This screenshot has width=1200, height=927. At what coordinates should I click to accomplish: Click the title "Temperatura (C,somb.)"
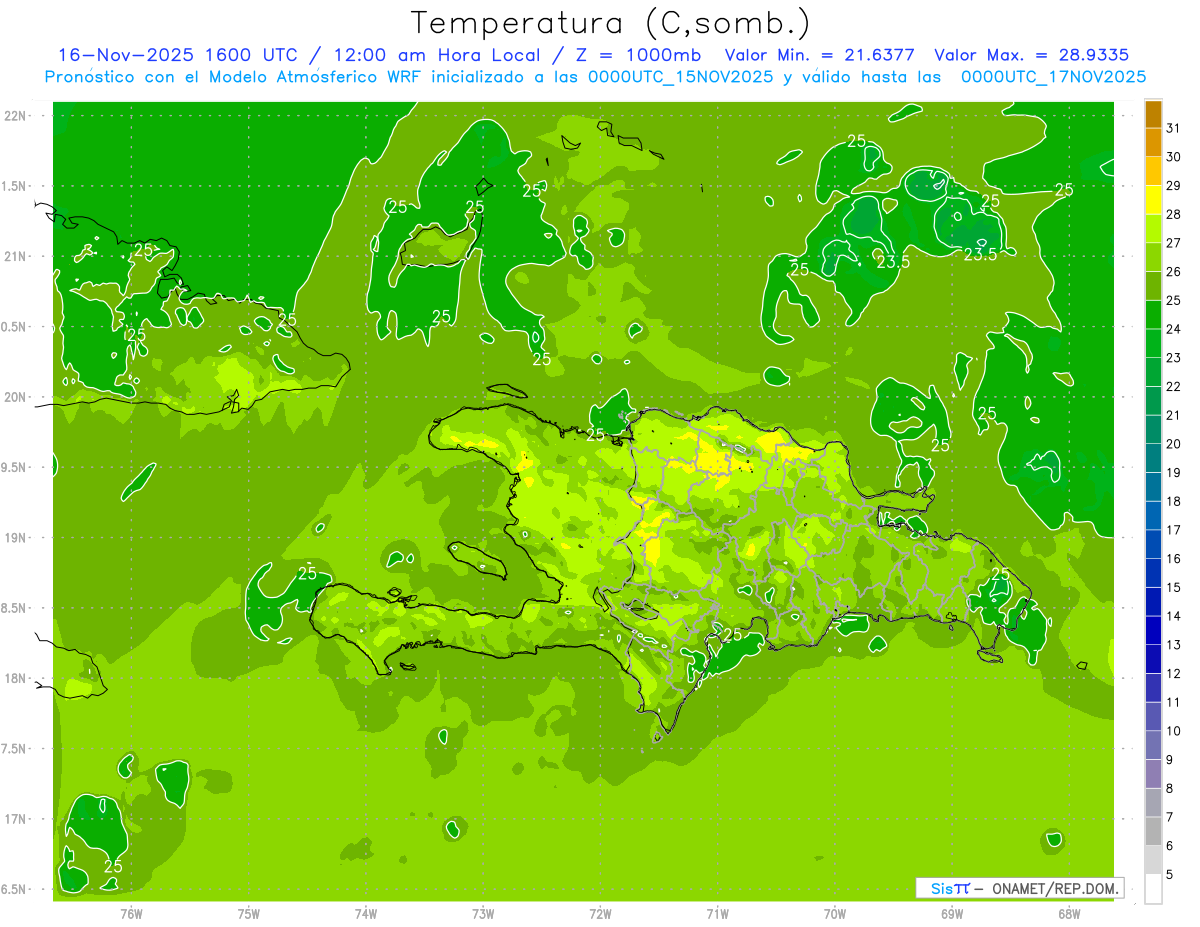(611, 23)
